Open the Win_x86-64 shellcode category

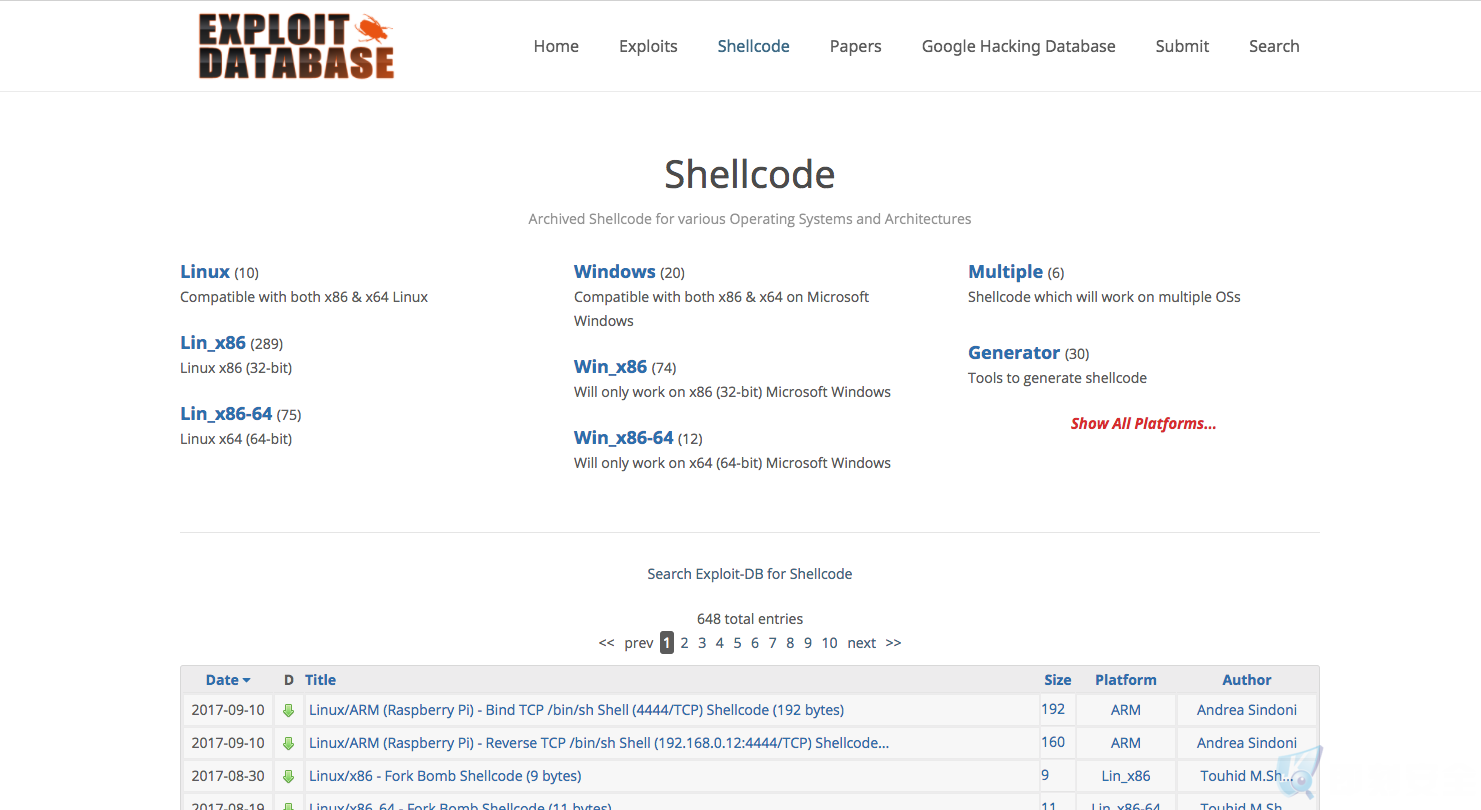(624, 437)
